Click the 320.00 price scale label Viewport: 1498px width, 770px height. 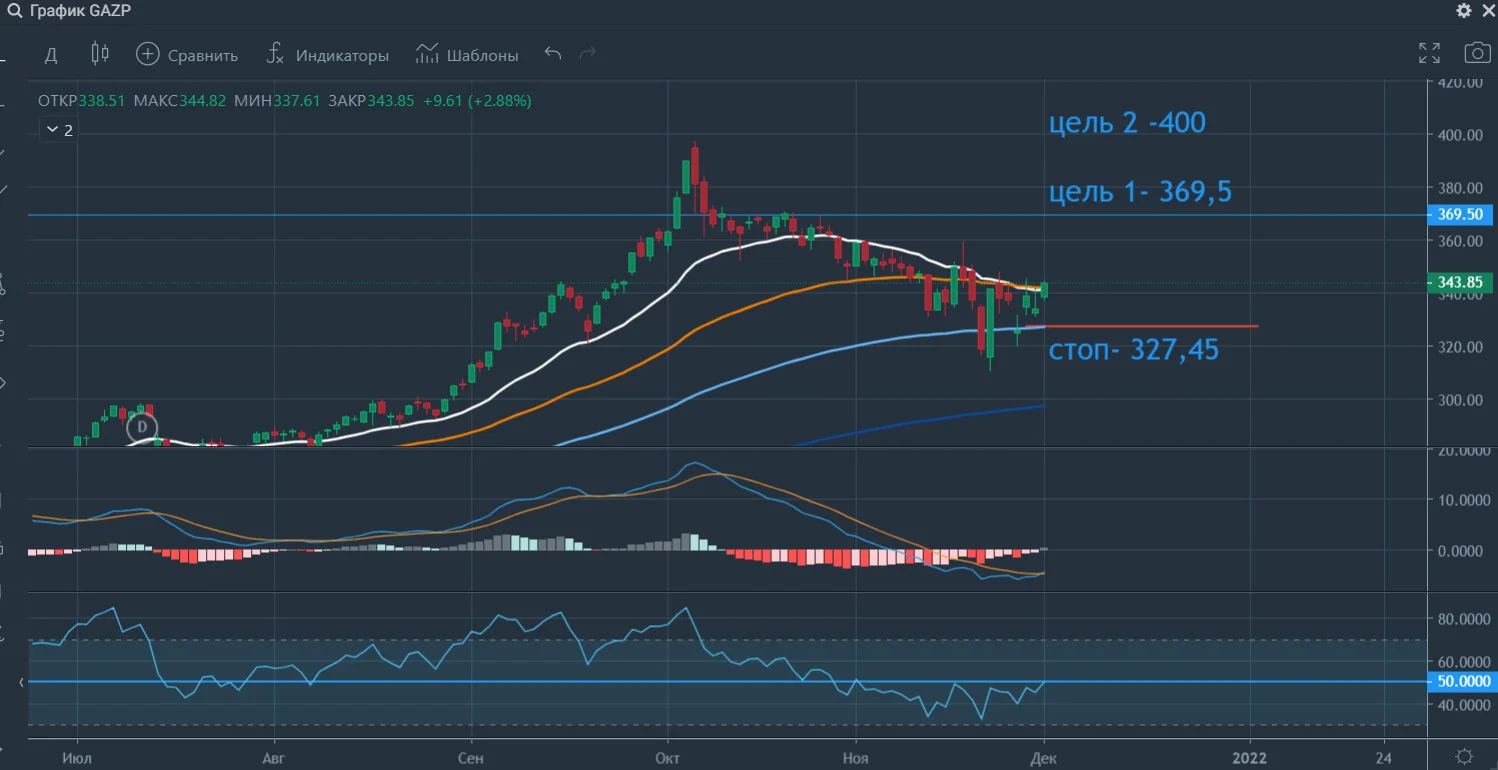point(1458,347)
